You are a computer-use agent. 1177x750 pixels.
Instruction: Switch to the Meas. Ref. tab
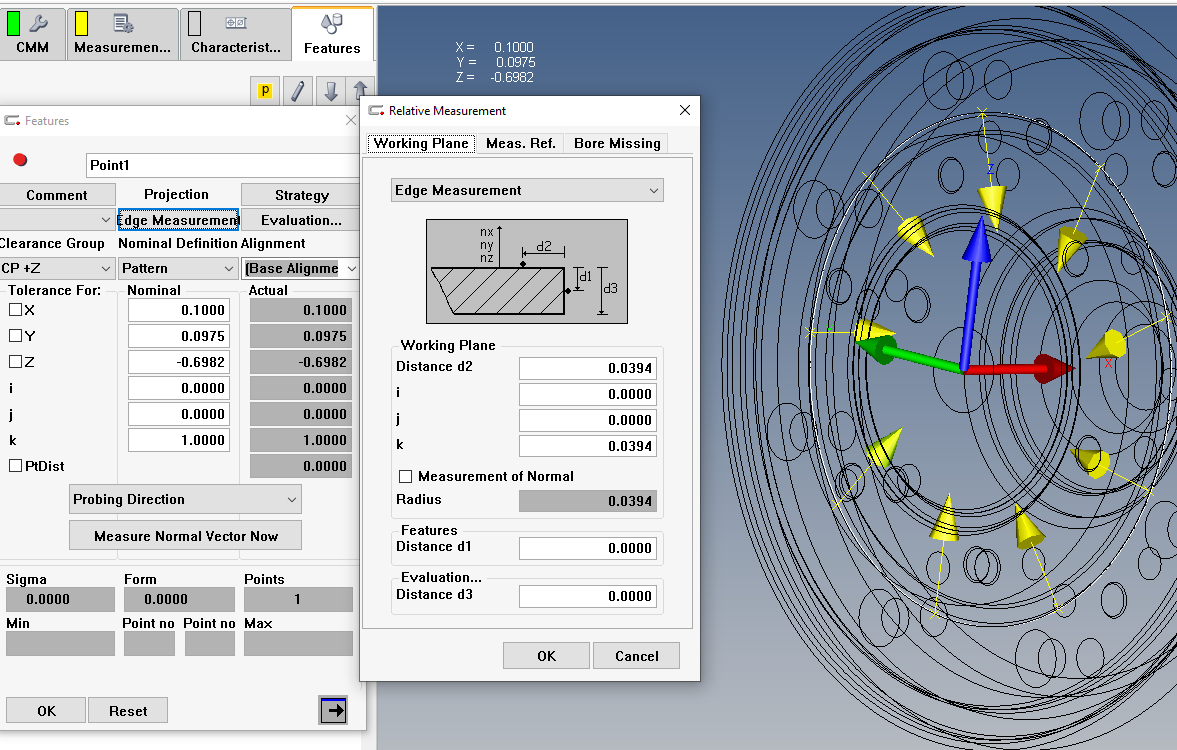tap(520, 143)
